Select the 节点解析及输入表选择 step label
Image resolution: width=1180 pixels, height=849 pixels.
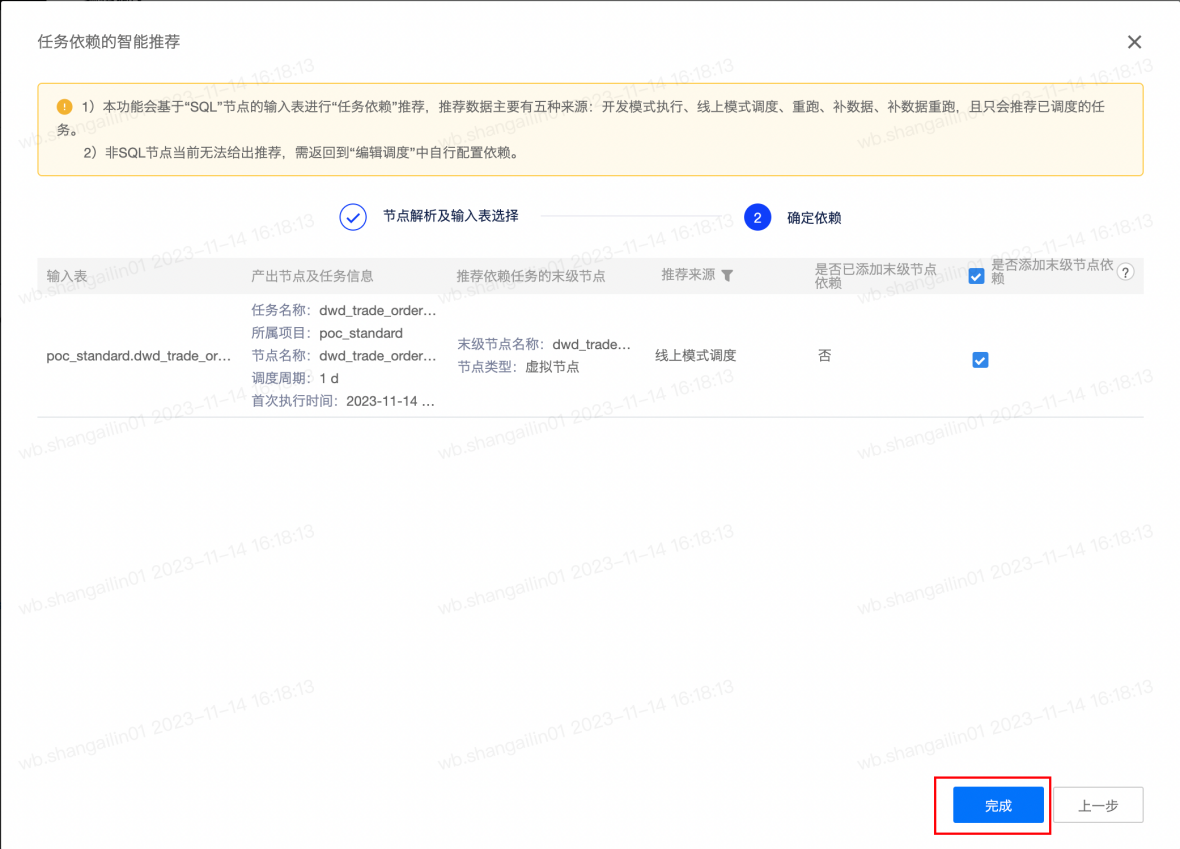[451, 216]
